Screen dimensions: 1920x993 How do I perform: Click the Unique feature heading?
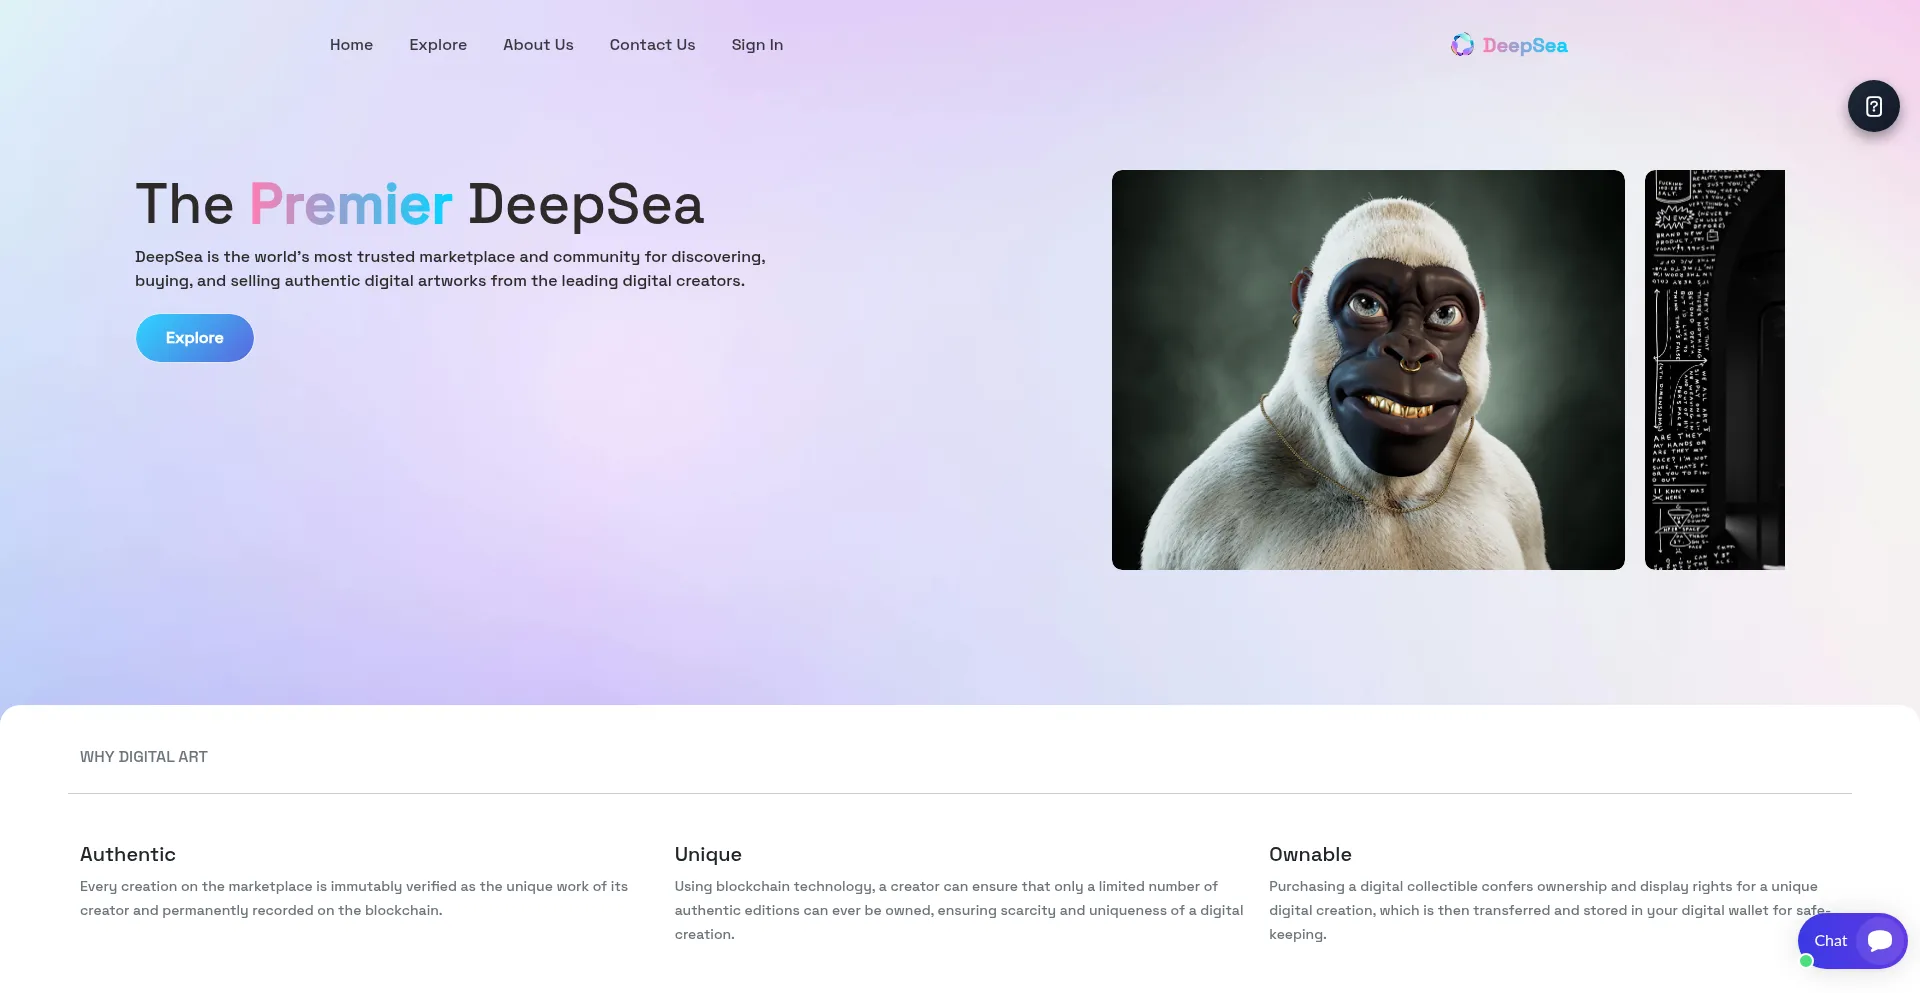coord(708,854)
